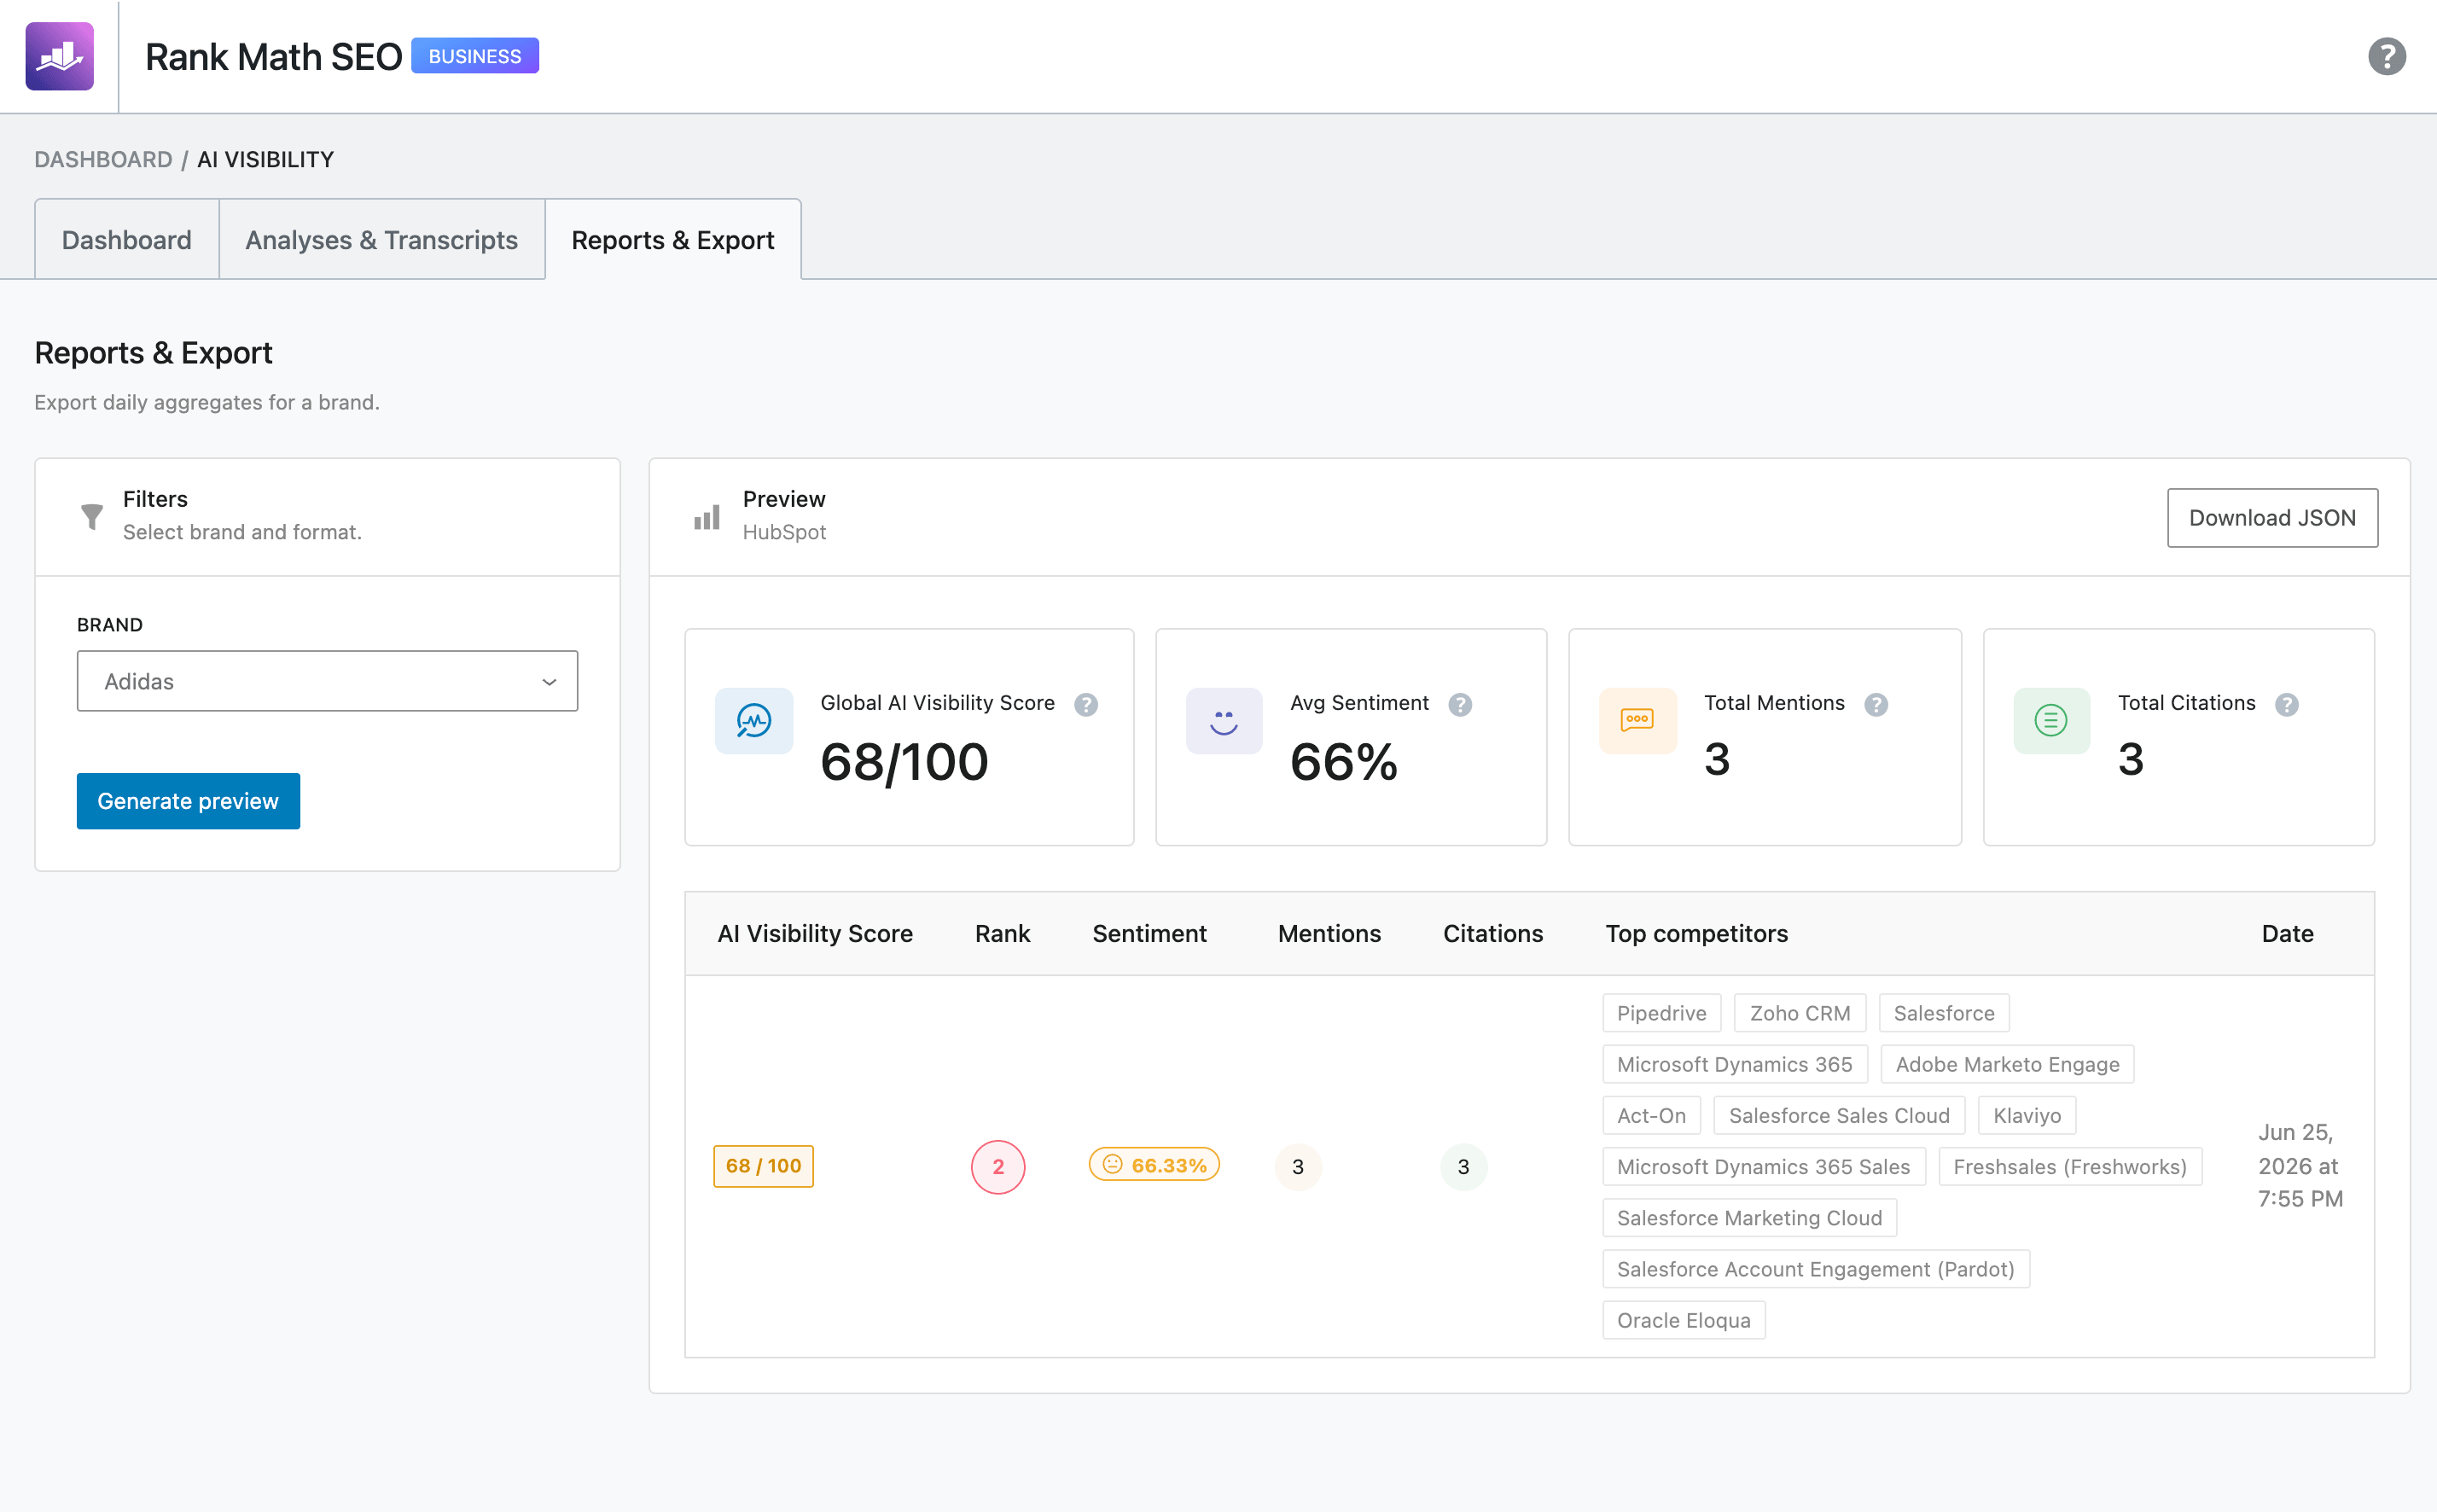The image size is (2437, 1512).
Task: Click the Microsoft Dynamics 365 Sales tag
Action: (x=1763, y=1167)
